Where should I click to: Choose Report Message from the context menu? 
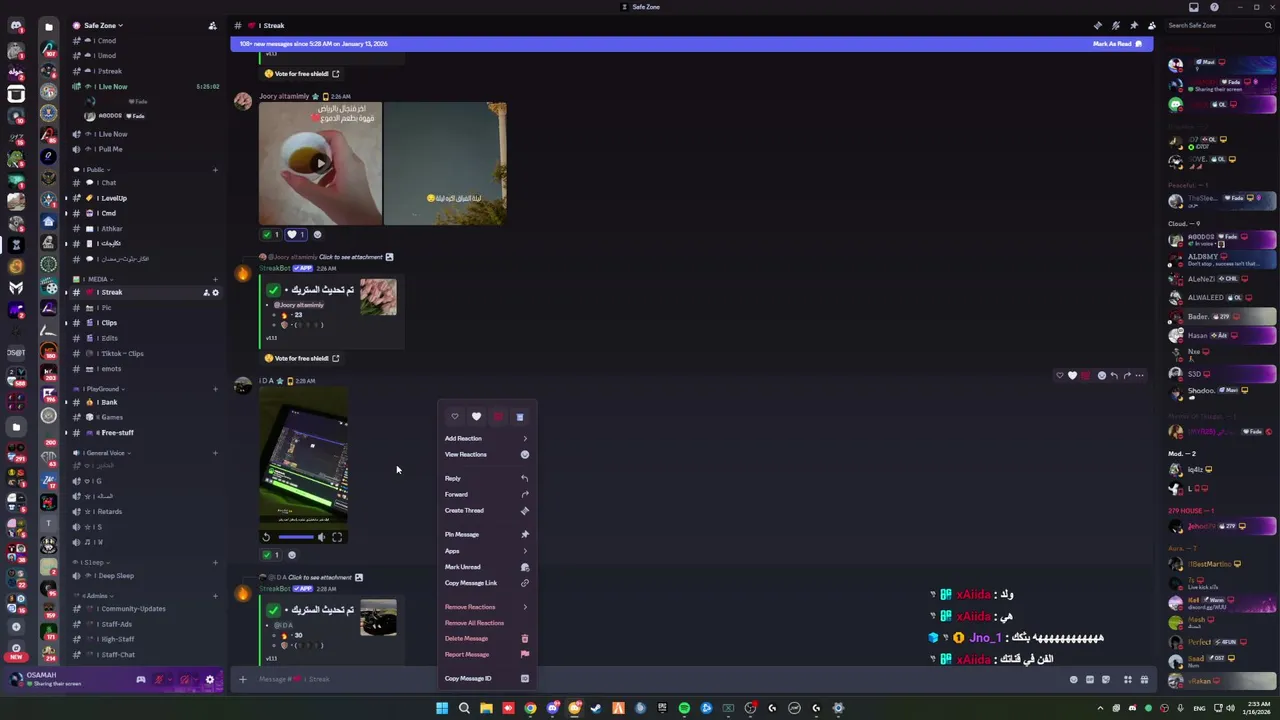[x=487, y=654]
